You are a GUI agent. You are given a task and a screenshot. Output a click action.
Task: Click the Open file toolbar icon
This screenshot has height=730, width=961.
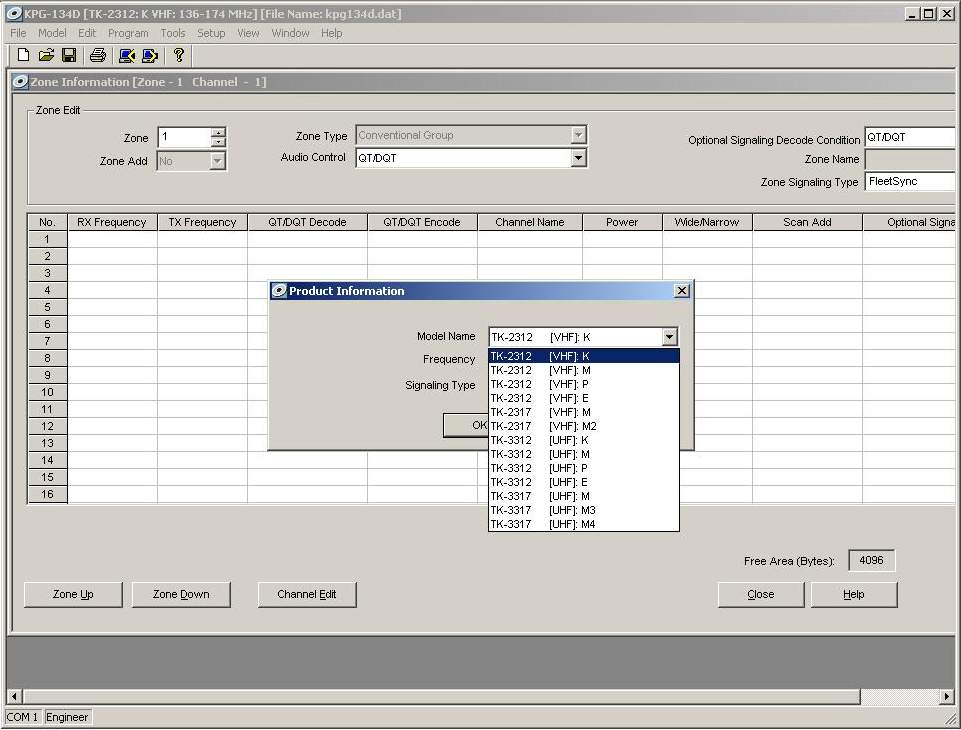(x=46, y=55)
